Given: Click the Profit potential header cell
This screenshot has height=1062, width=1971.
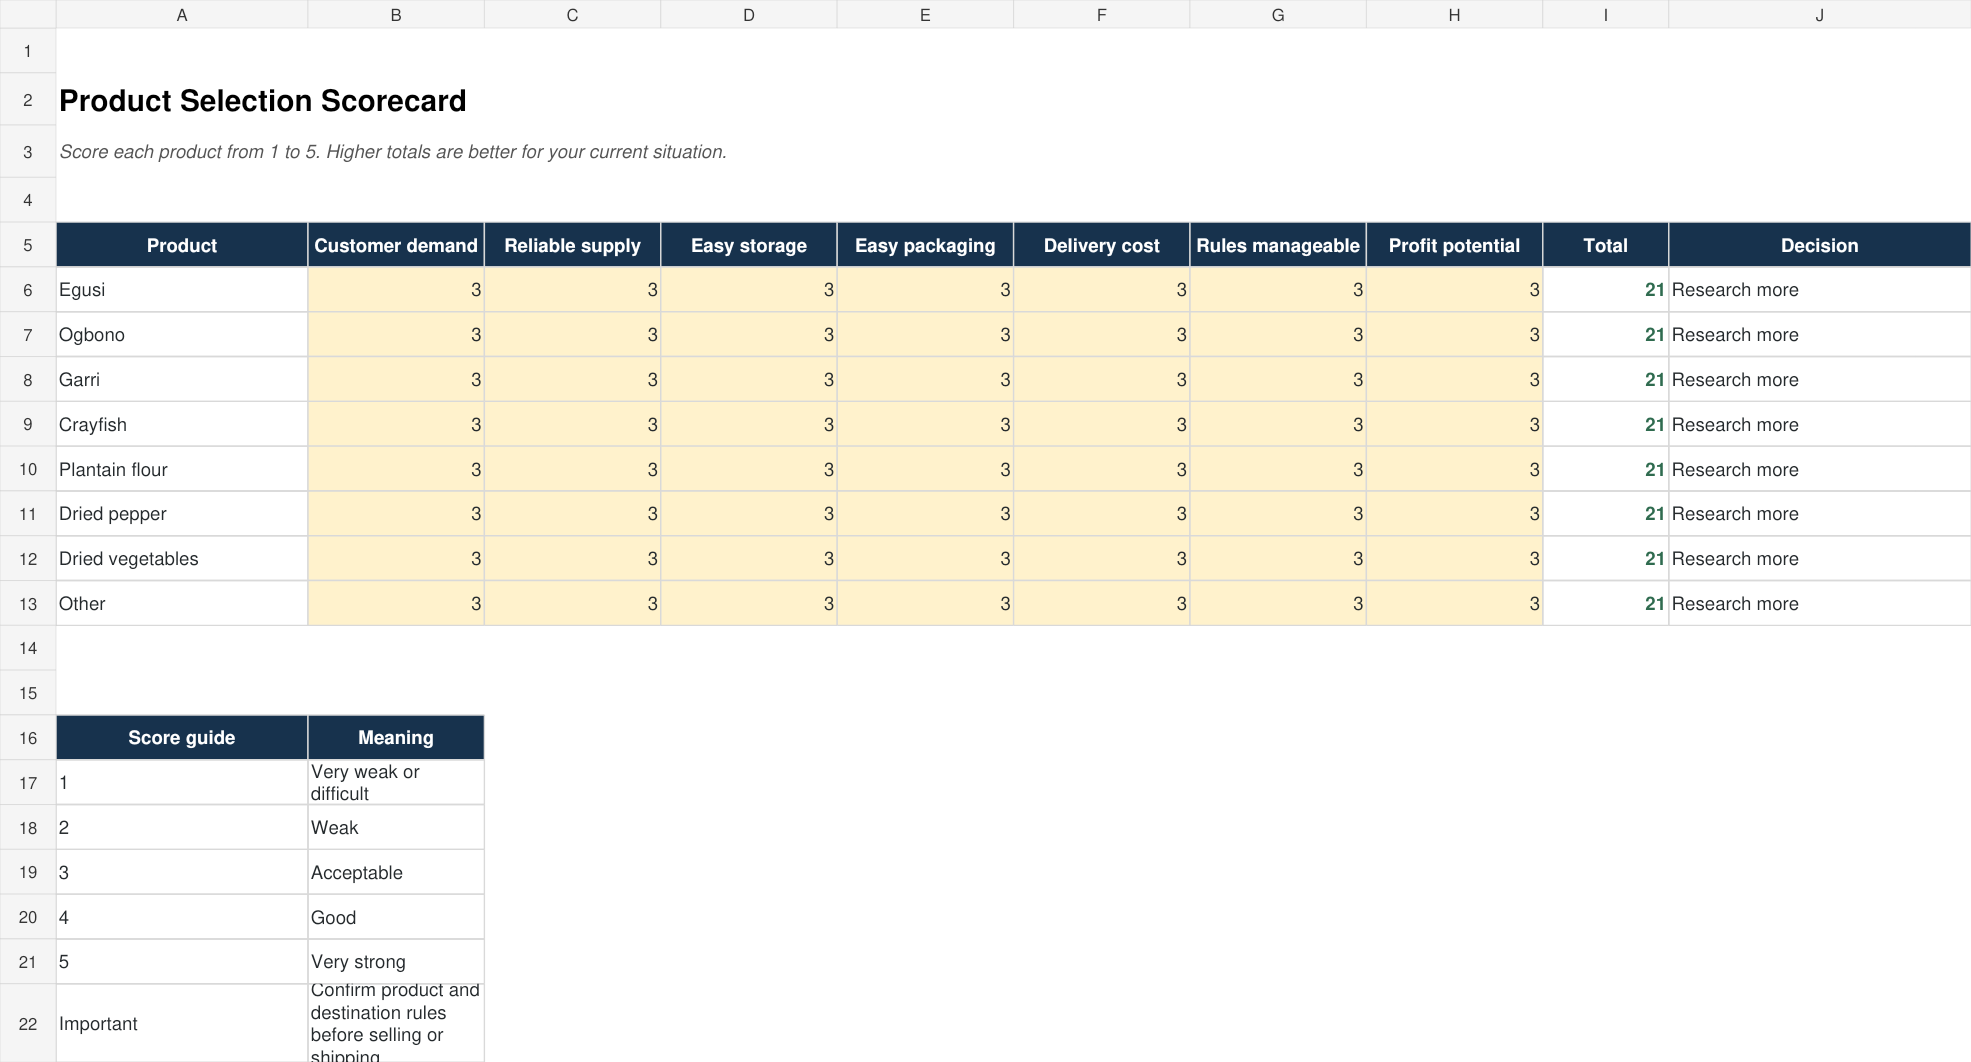Looking at the screenshot, I should click(1454, 245).
